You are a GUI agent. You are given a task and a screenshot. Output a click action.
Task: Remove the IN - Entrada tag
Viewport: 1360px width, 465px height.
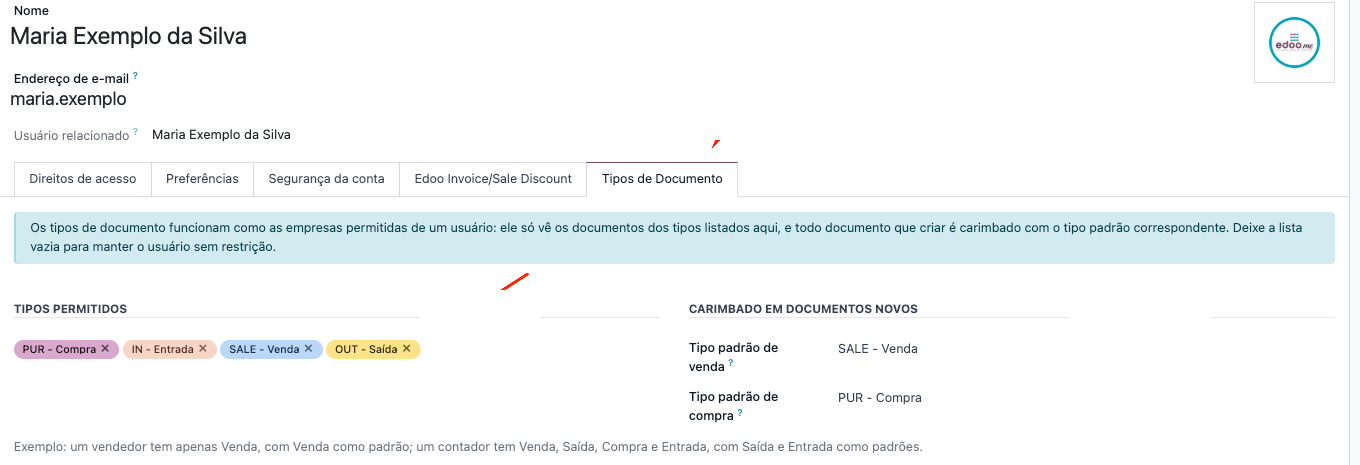pos(203,349)
